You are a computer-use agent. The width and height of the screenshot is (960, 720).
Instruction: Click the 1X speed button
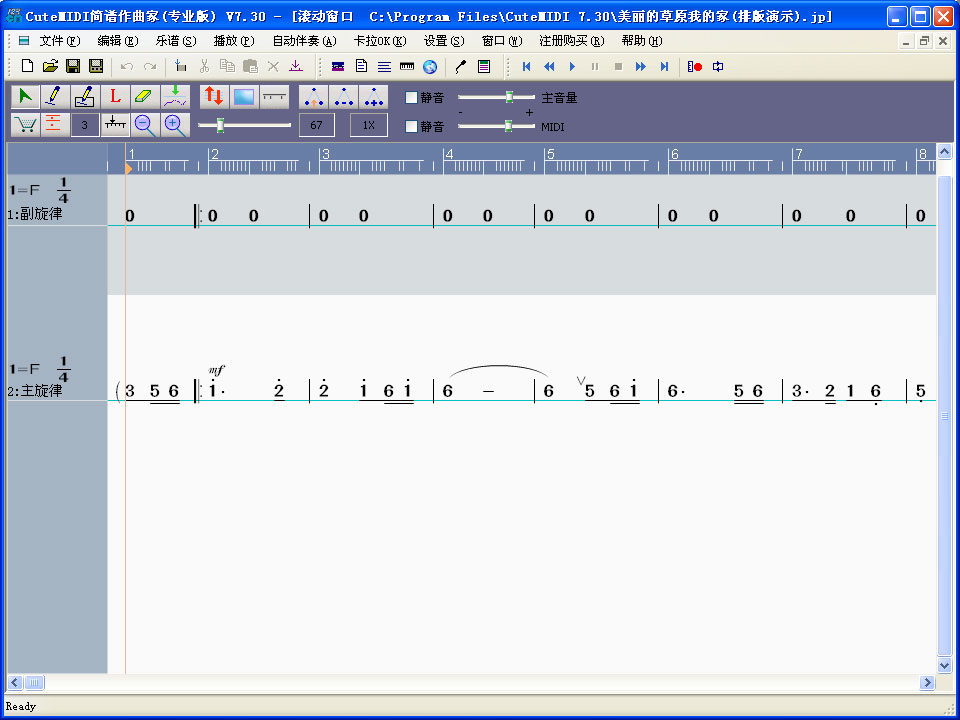(x=368, y=125)
